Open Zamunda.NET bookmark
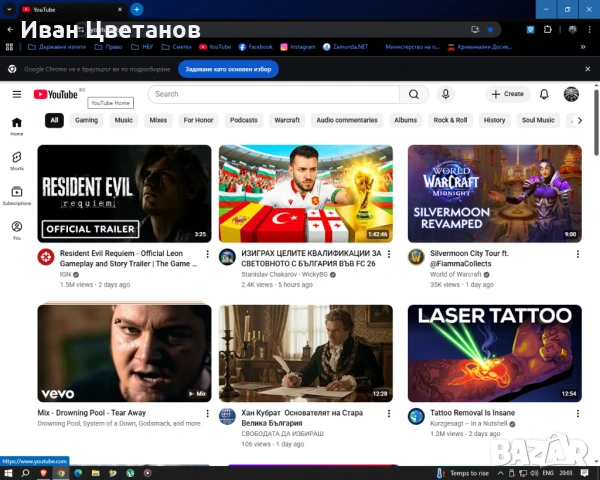Viewport: 600px width, 480px height. pos(346,47)
